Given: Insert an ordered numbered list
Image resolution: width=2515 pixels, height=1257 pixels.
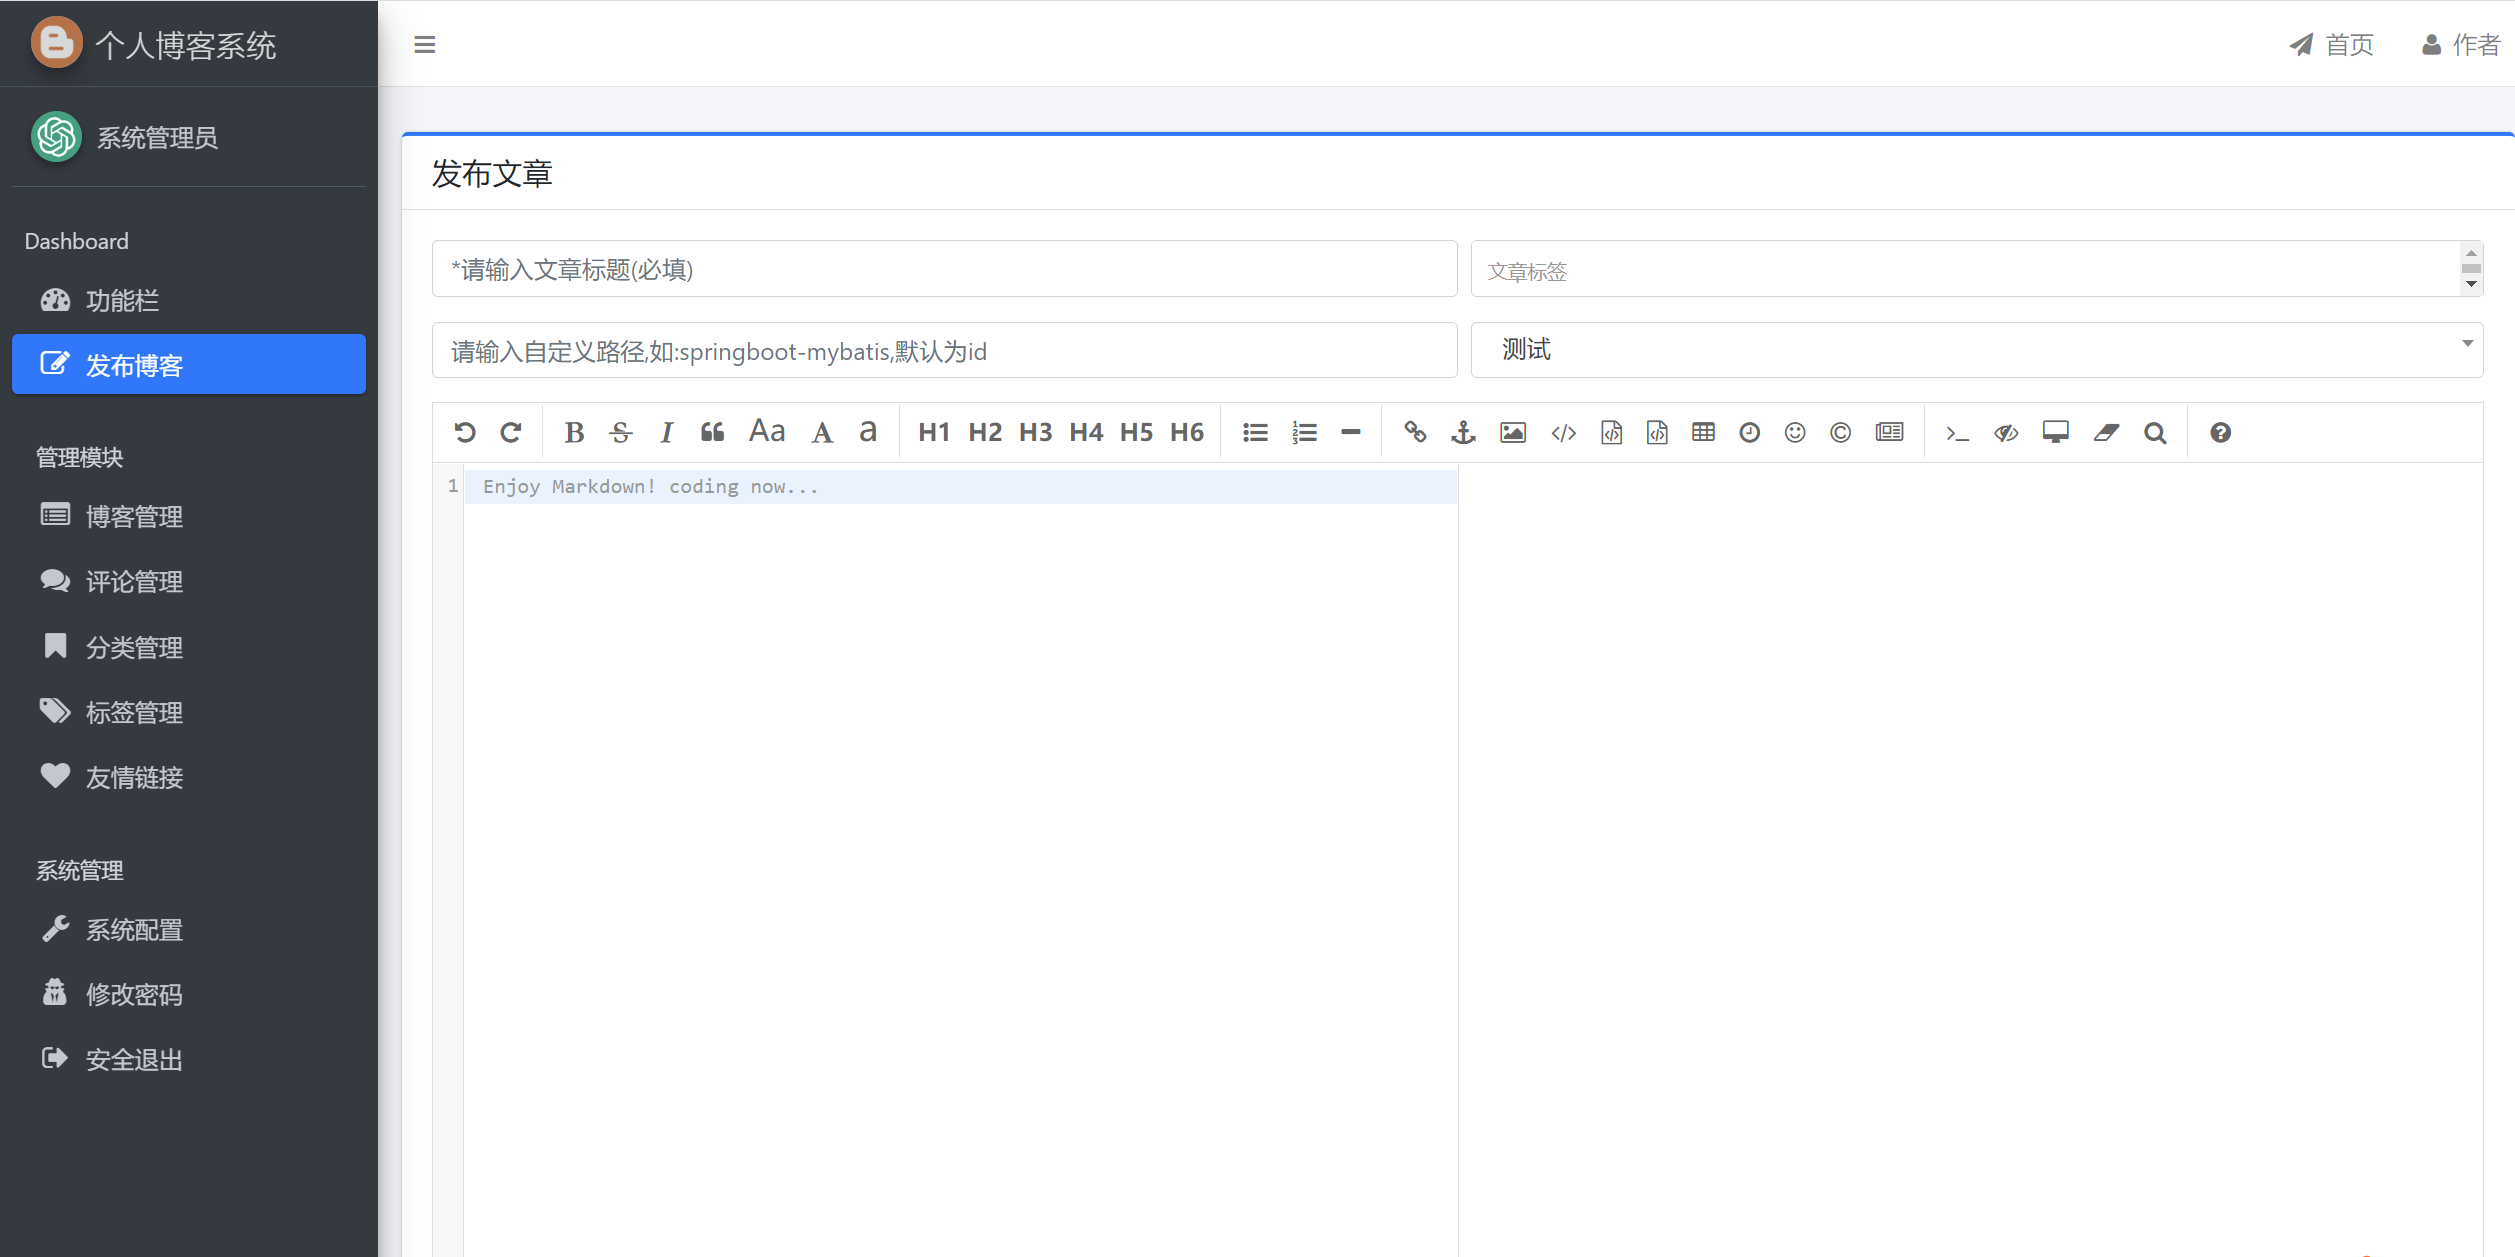Looking at the screenshot, I should (1304, 432).
